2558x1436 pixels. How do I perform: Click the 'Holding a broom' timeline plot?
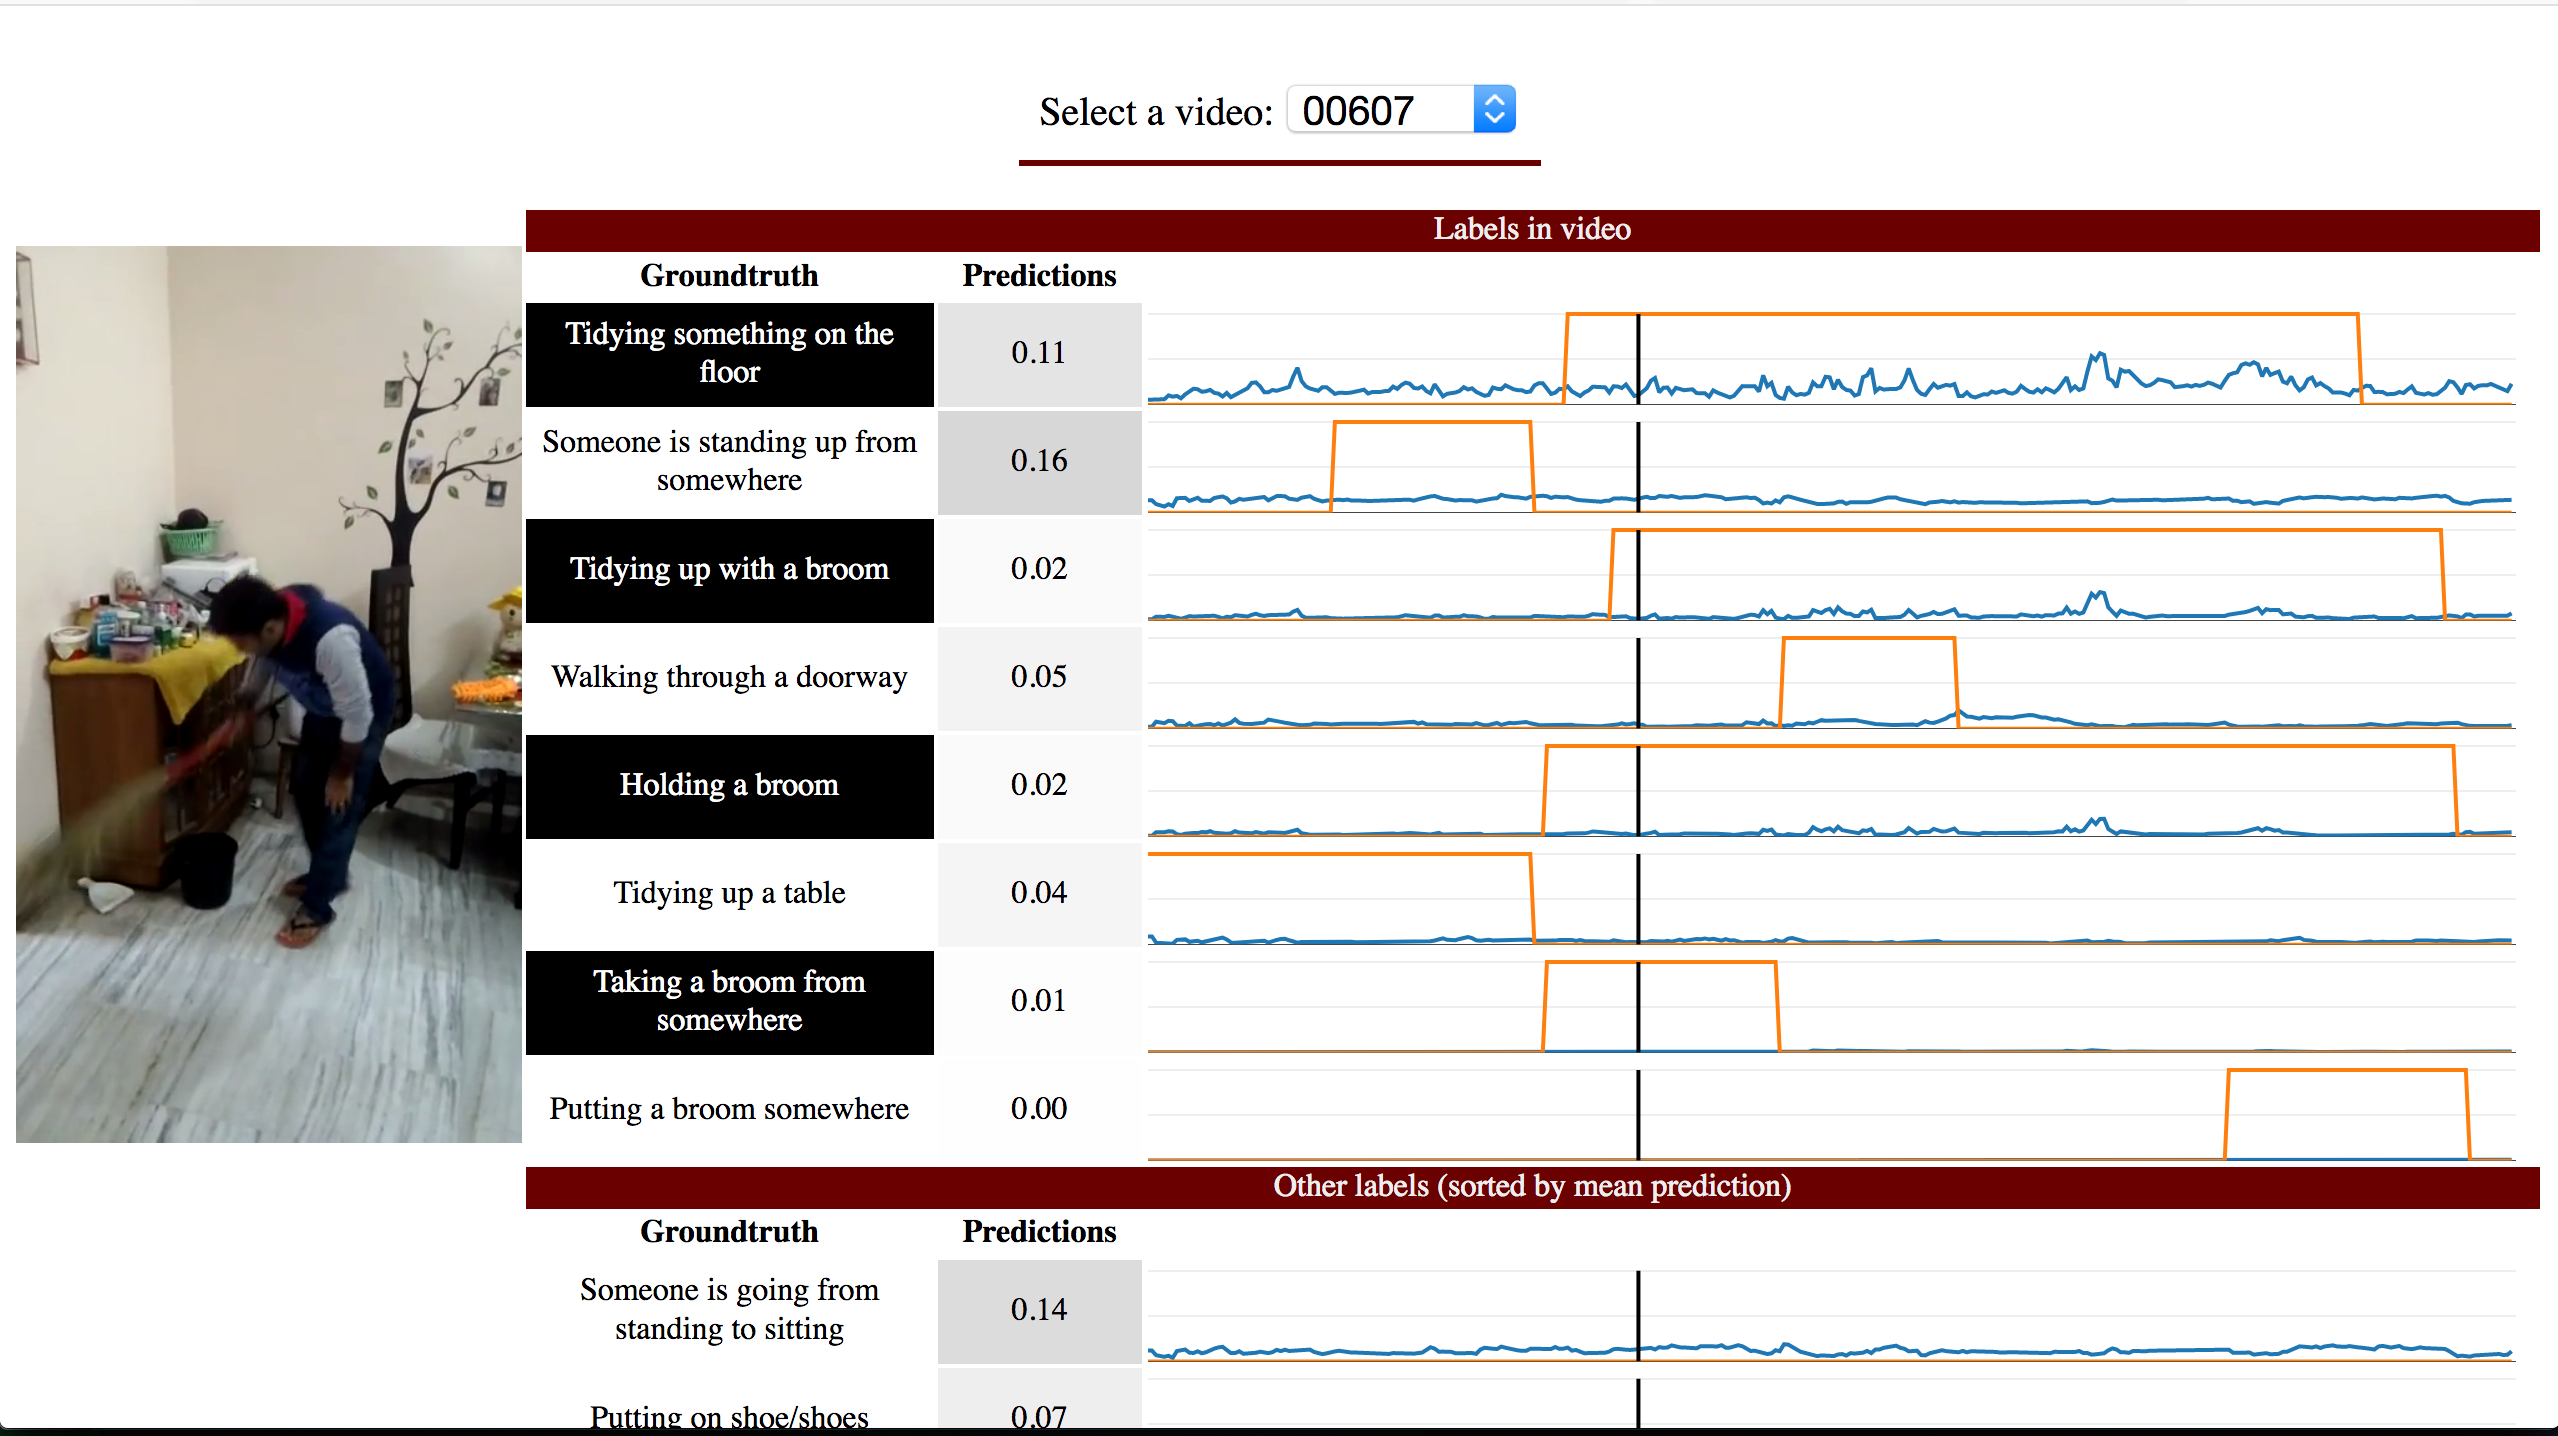[x=1830, y=790]
